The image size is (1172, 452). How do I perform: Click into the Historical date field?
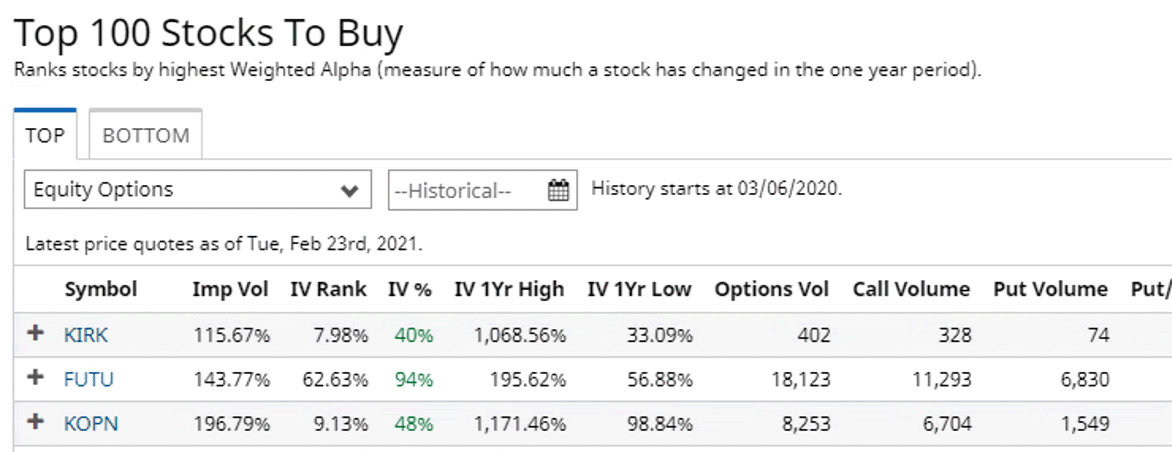483,191
